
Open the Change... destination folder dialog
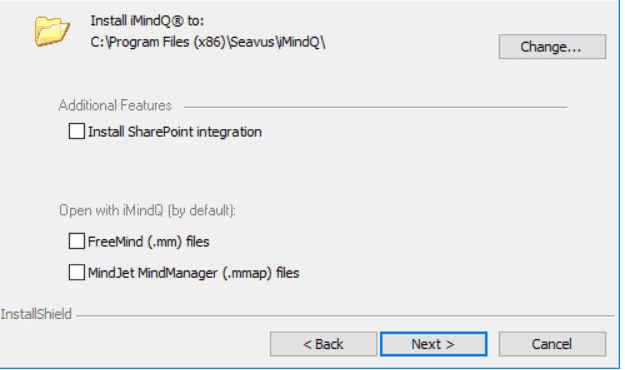[552, 47]
